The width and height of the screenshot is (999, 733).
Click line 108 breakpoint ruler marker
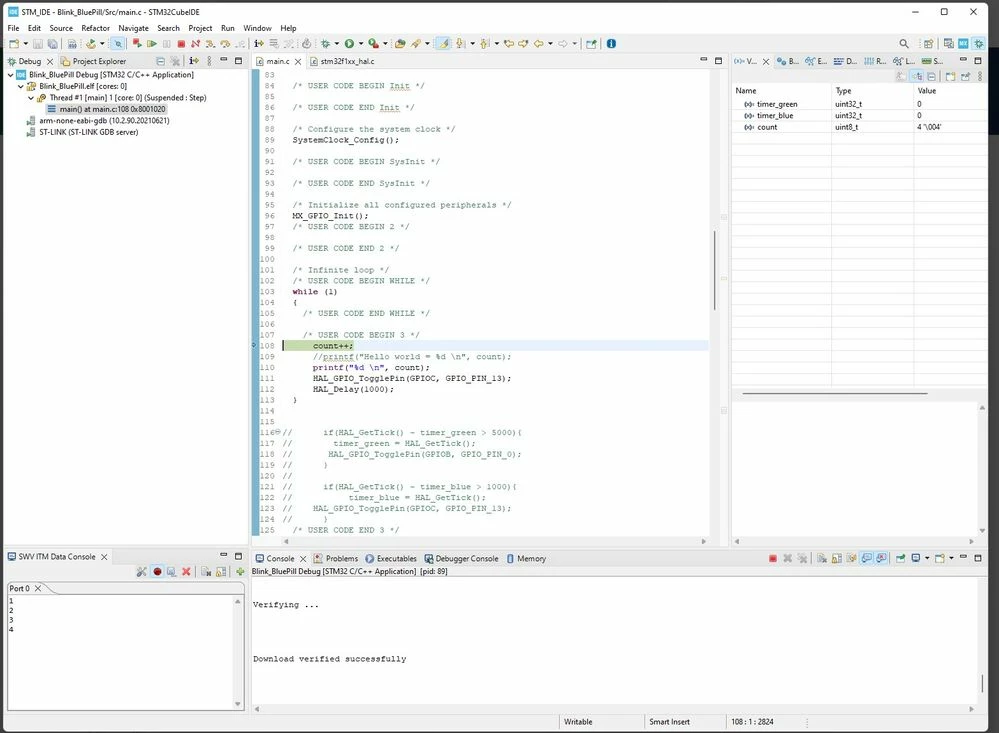coord(254,345)
